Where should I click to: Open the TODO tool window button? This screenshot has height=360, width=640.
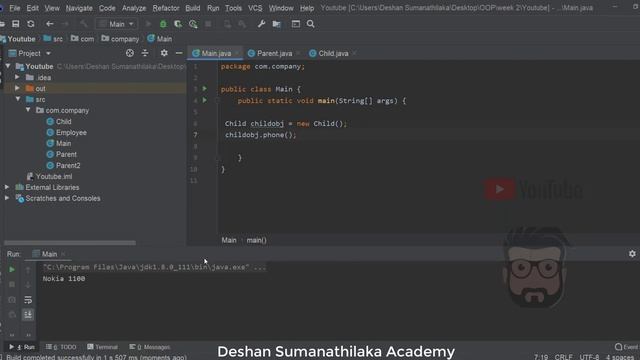coord(61,347)
